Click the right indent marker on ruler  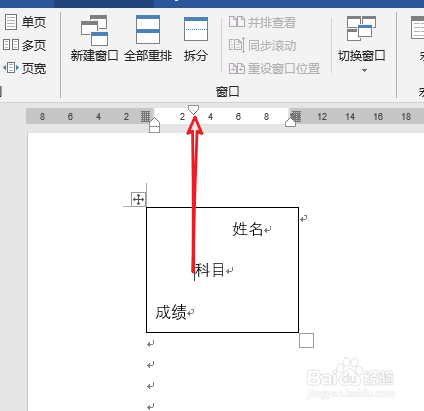pos(291,122)
